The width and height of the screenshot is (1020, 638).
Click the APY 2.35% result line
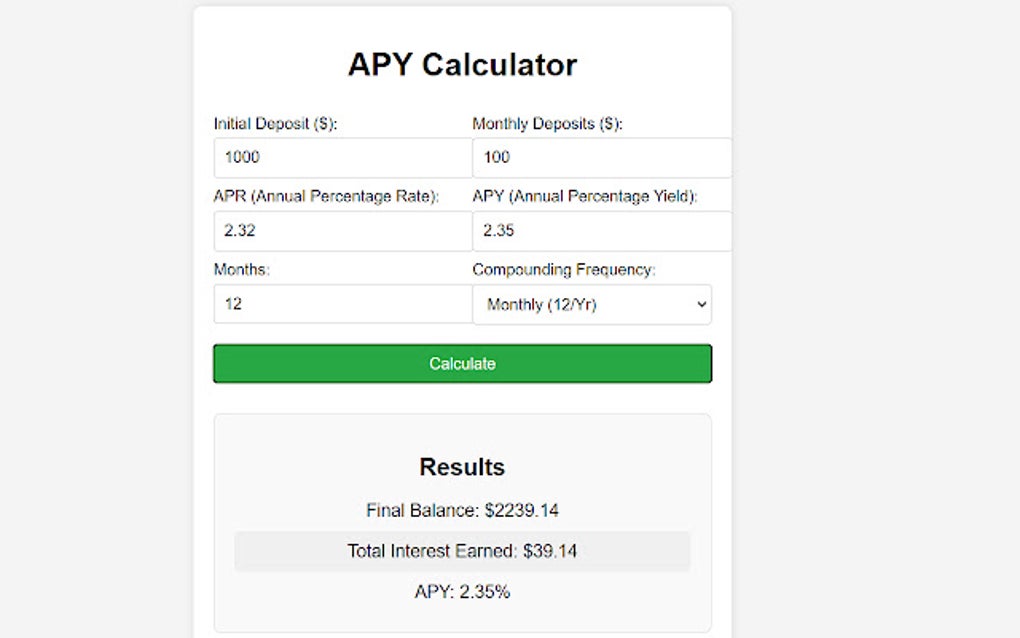click(x=461, y=591)
